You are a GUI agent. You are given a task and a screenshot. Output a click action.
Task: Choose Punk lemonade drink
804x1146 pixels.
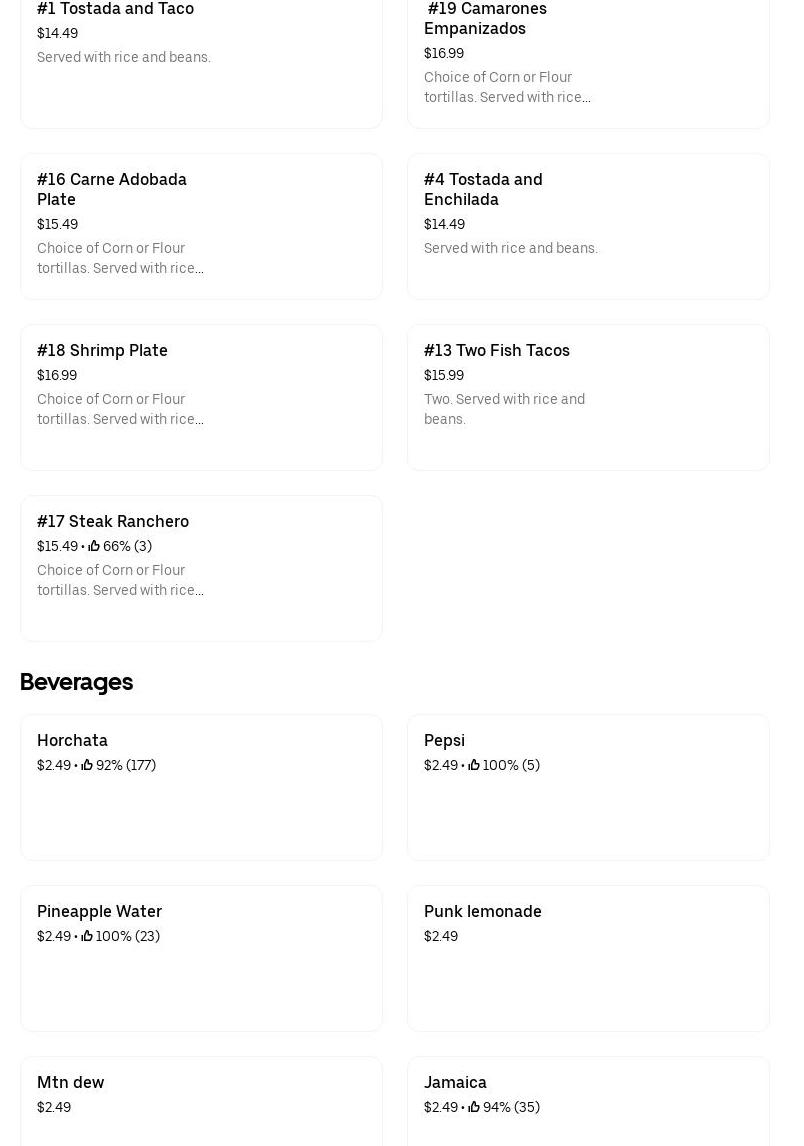[x=588, y=958]
